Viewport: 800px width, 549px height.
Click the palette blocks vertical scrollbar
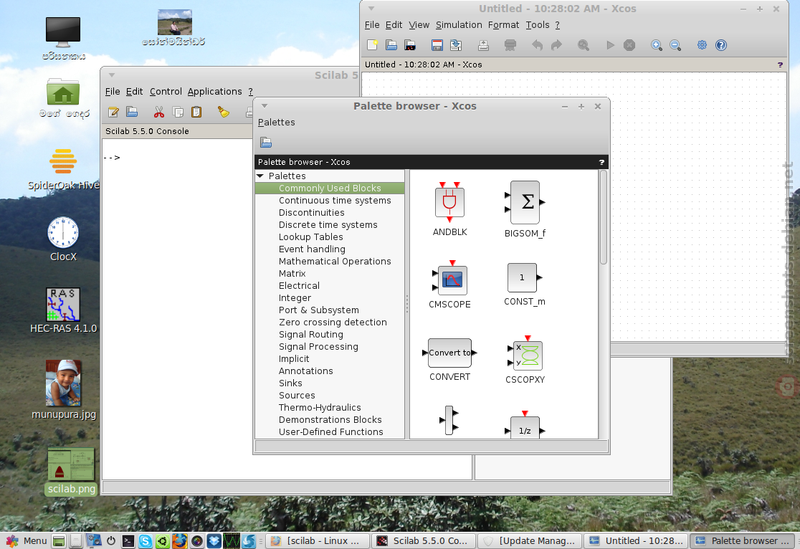tap(603, 218)
